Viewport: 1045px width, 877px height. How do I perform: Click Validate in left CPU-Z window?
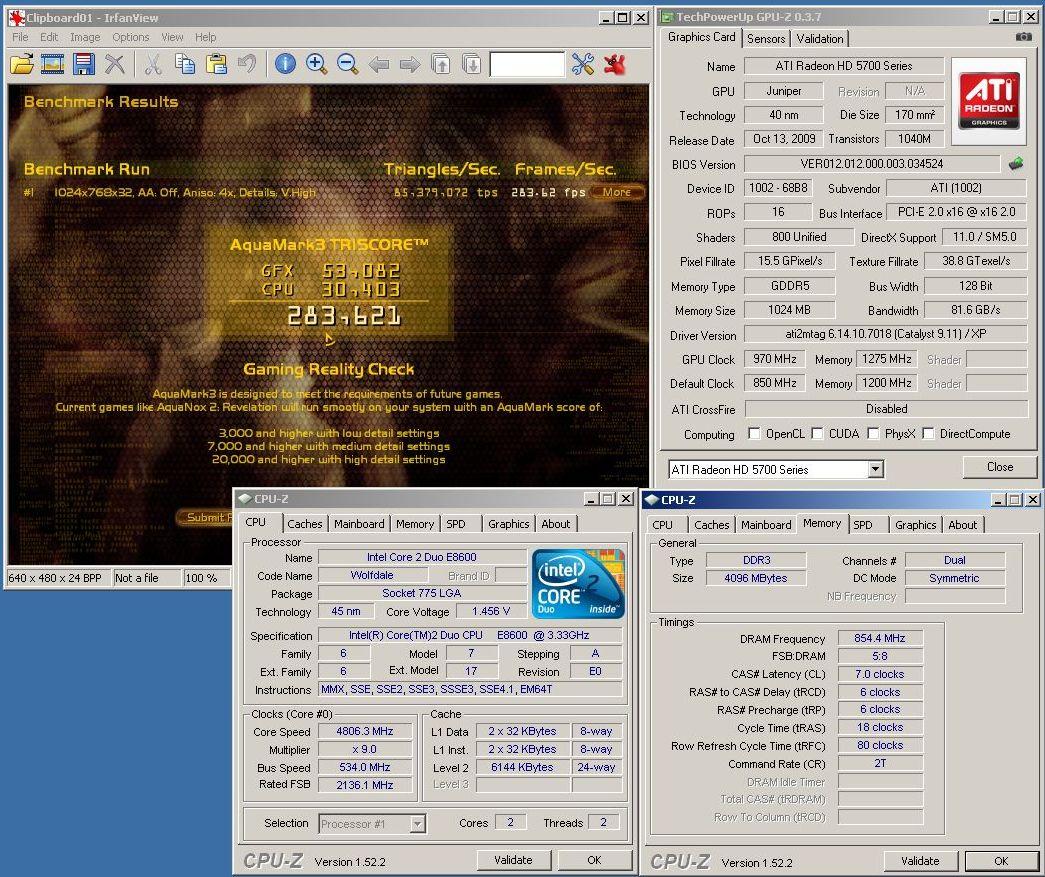[x=513, y=860]
